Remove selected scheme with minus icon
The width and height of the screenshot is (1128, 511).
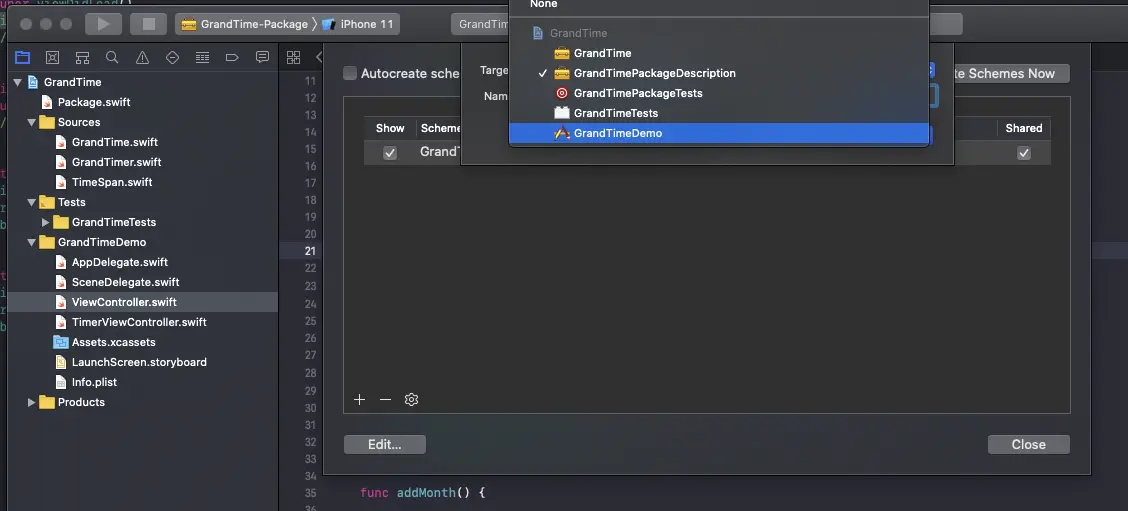click(386, 399)
